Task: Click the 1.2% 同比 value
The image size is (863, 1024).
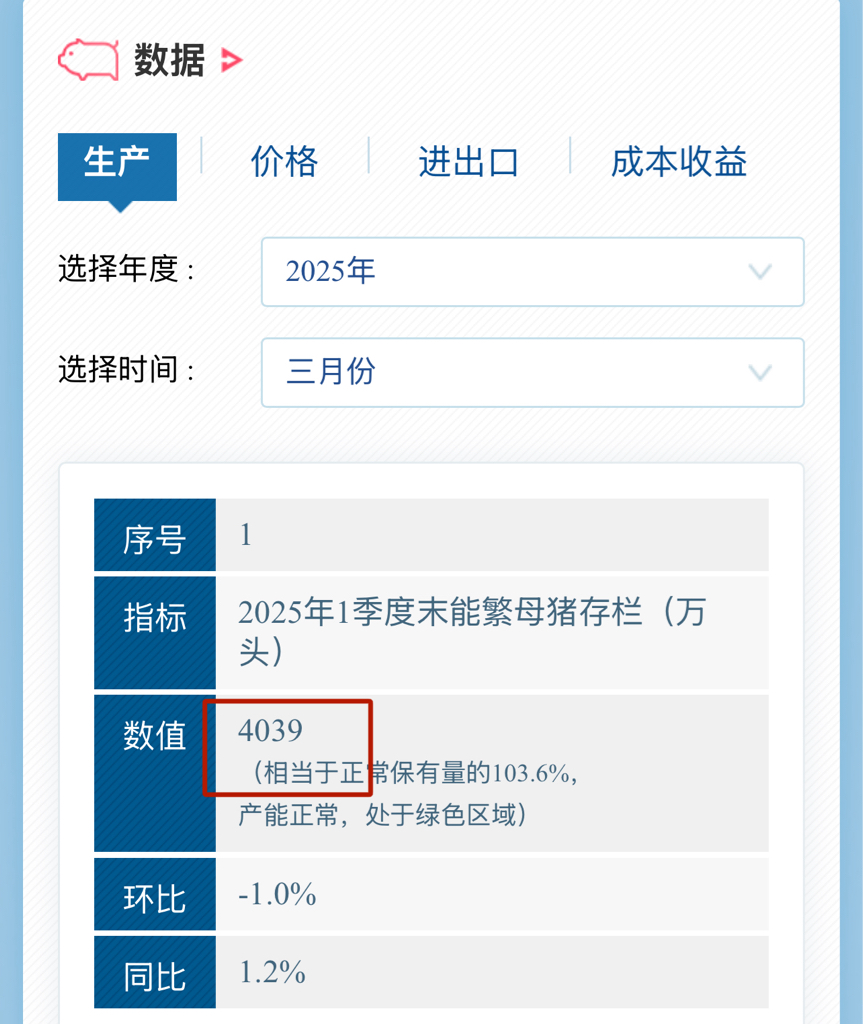Action: 272,972
